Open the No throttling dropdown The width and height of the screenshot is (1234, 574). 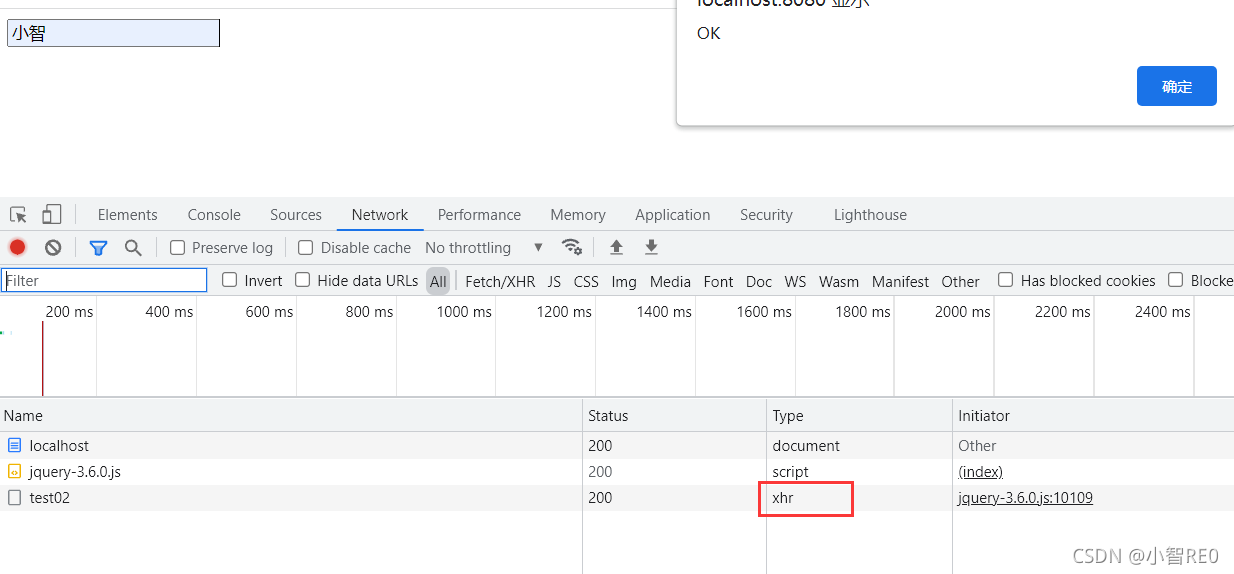click(x=484, y=247)
